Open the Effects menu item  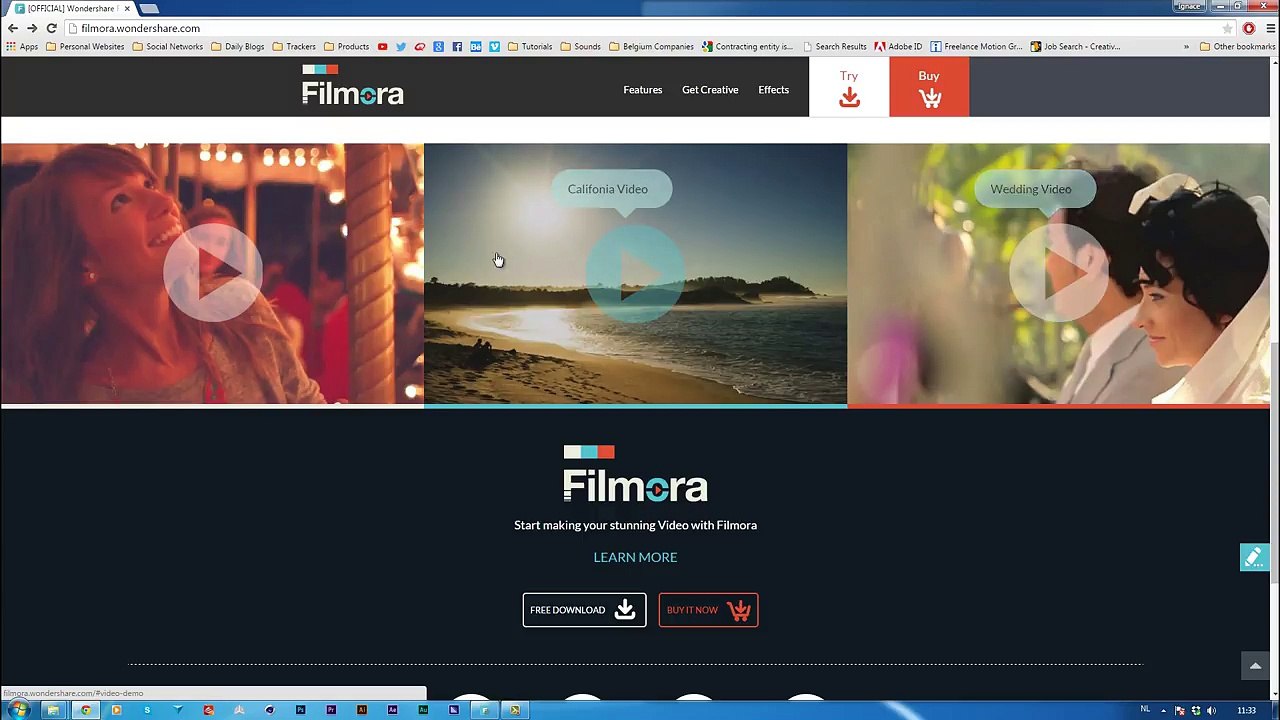pos(773,90)
